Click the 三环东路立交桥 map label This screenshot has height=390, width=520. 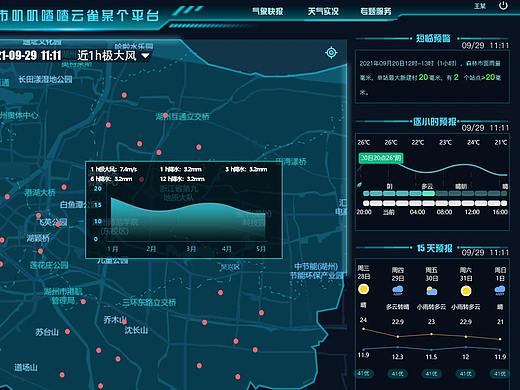(x=149, y=302)
